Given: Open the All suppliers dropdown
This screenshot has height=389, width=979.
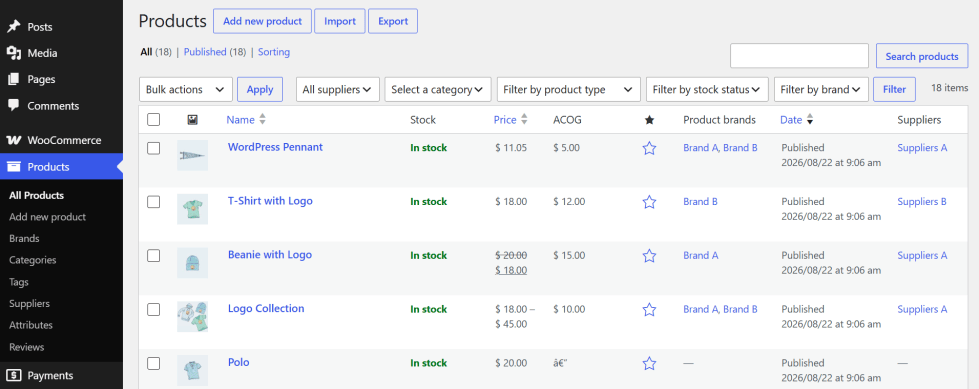Looking at the screenshot, I should pyautogui.click(x=338, y=89).
